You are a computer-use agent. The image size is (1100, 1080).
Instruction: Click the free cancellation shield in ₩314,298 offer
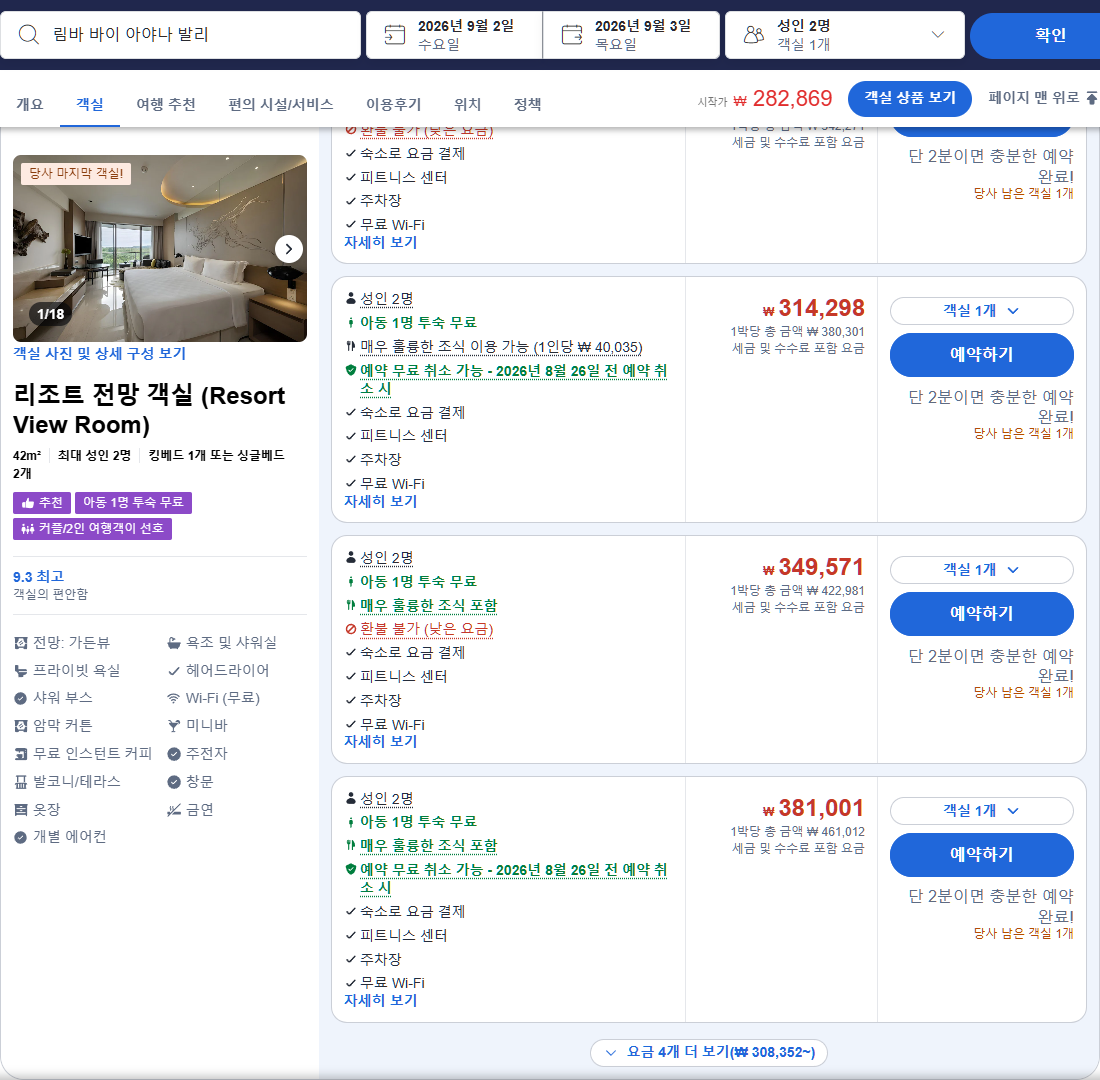[x=351, y=370]
